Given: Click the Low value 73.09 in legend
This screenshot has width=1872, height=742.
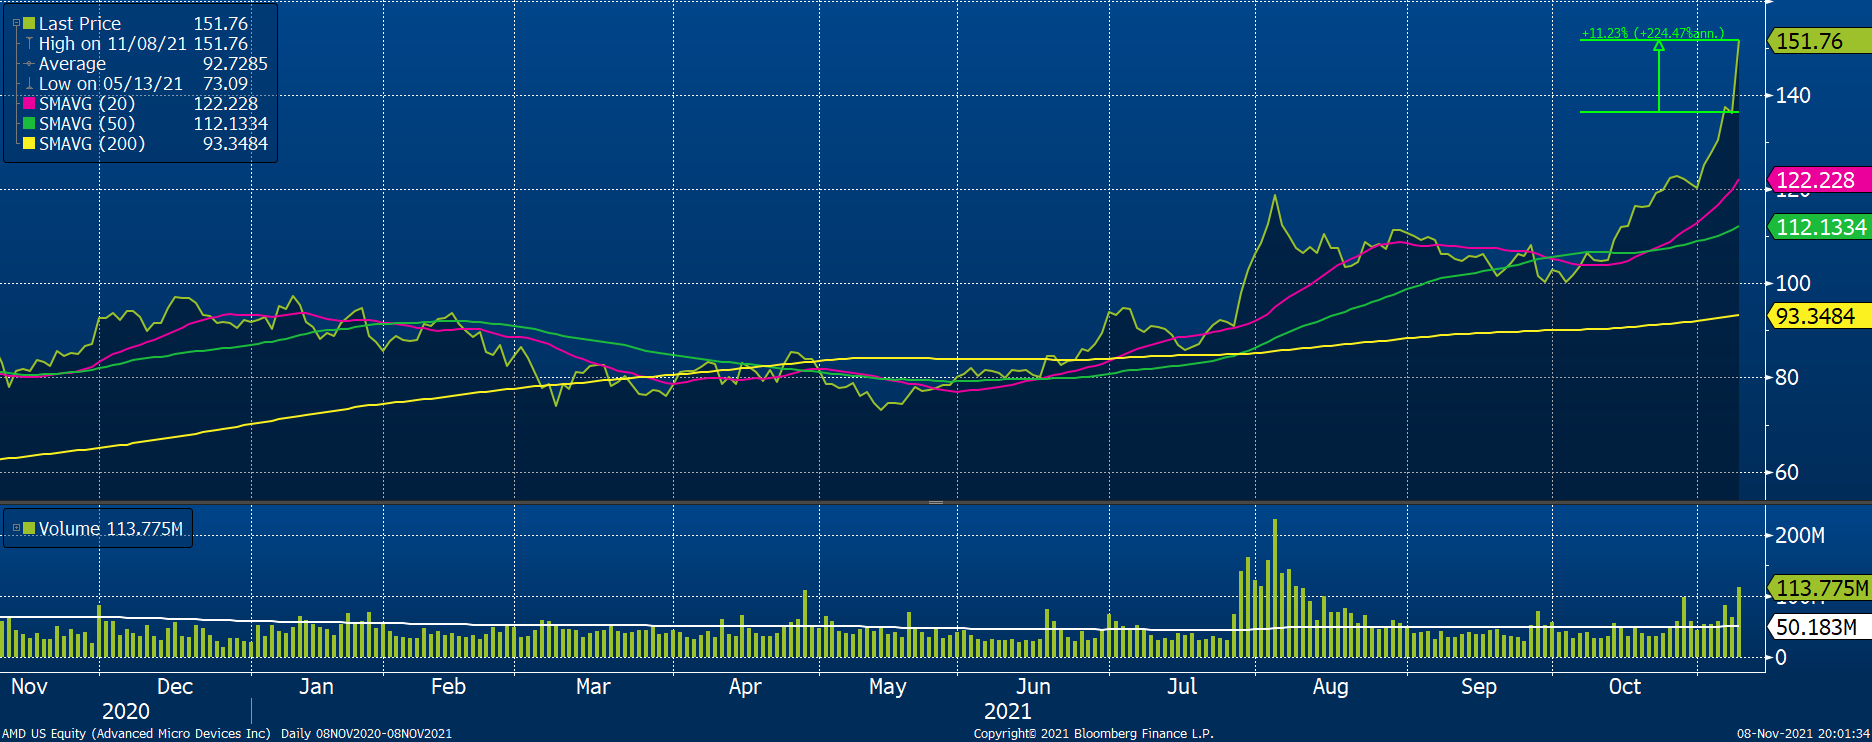Looking at the screenshot, I should [226, 83].
